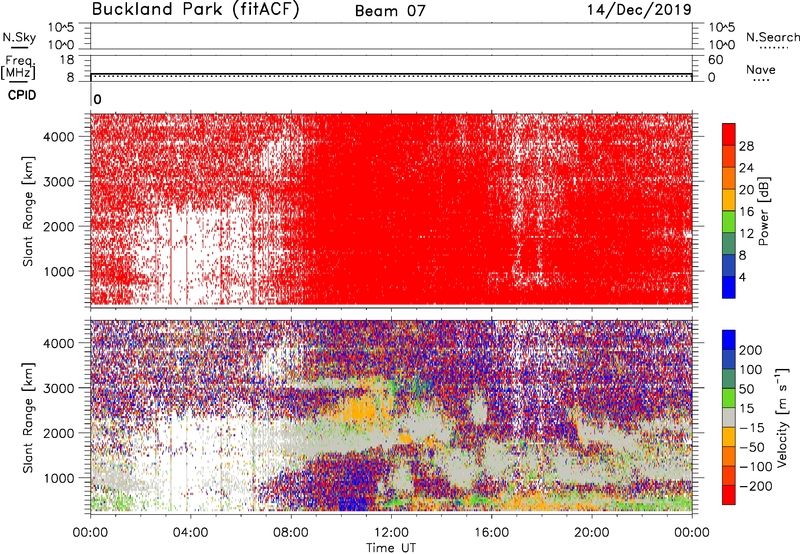Image resolution: width=800 pixels, height=554 pixels.
Task: Click the CPID value '0'
Action: click(x=97, y=99)
